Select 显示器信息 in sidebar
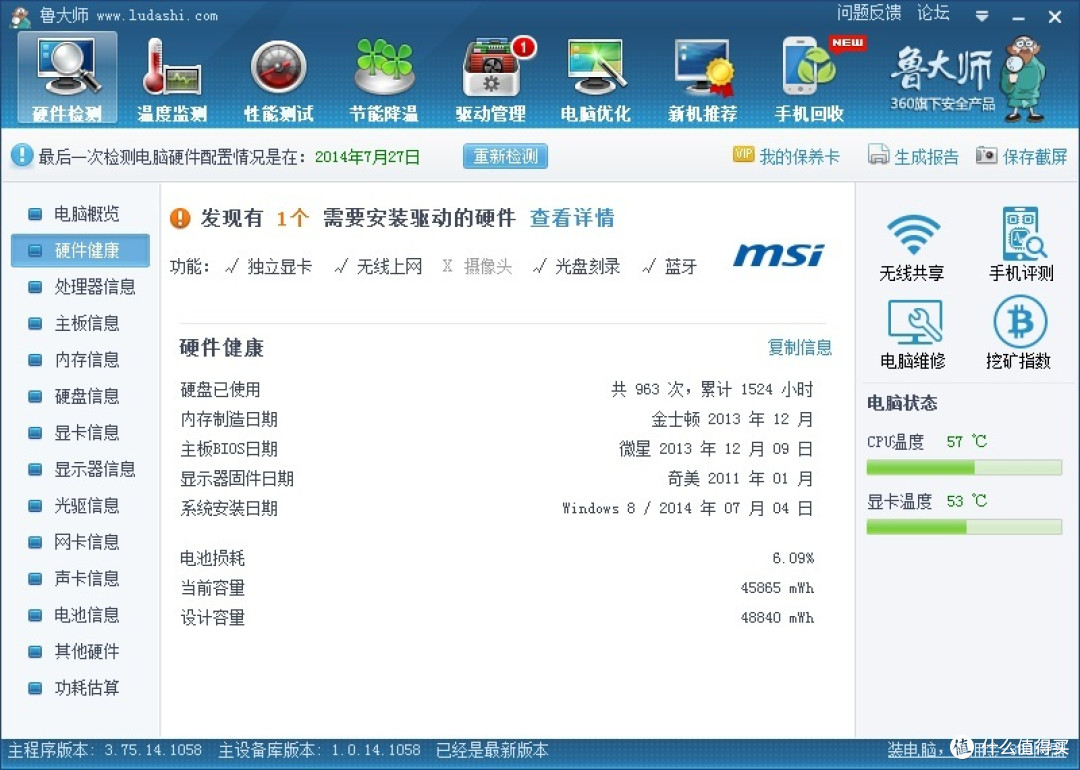The width and height of the screenshot is (1080, 770). 80,470
